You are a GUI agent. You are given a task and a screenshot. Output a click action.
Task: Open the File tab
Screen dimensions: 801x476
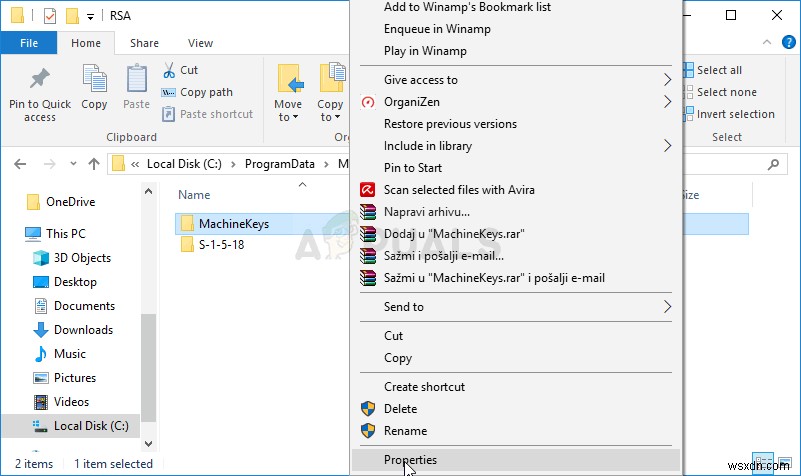point(29,43)
